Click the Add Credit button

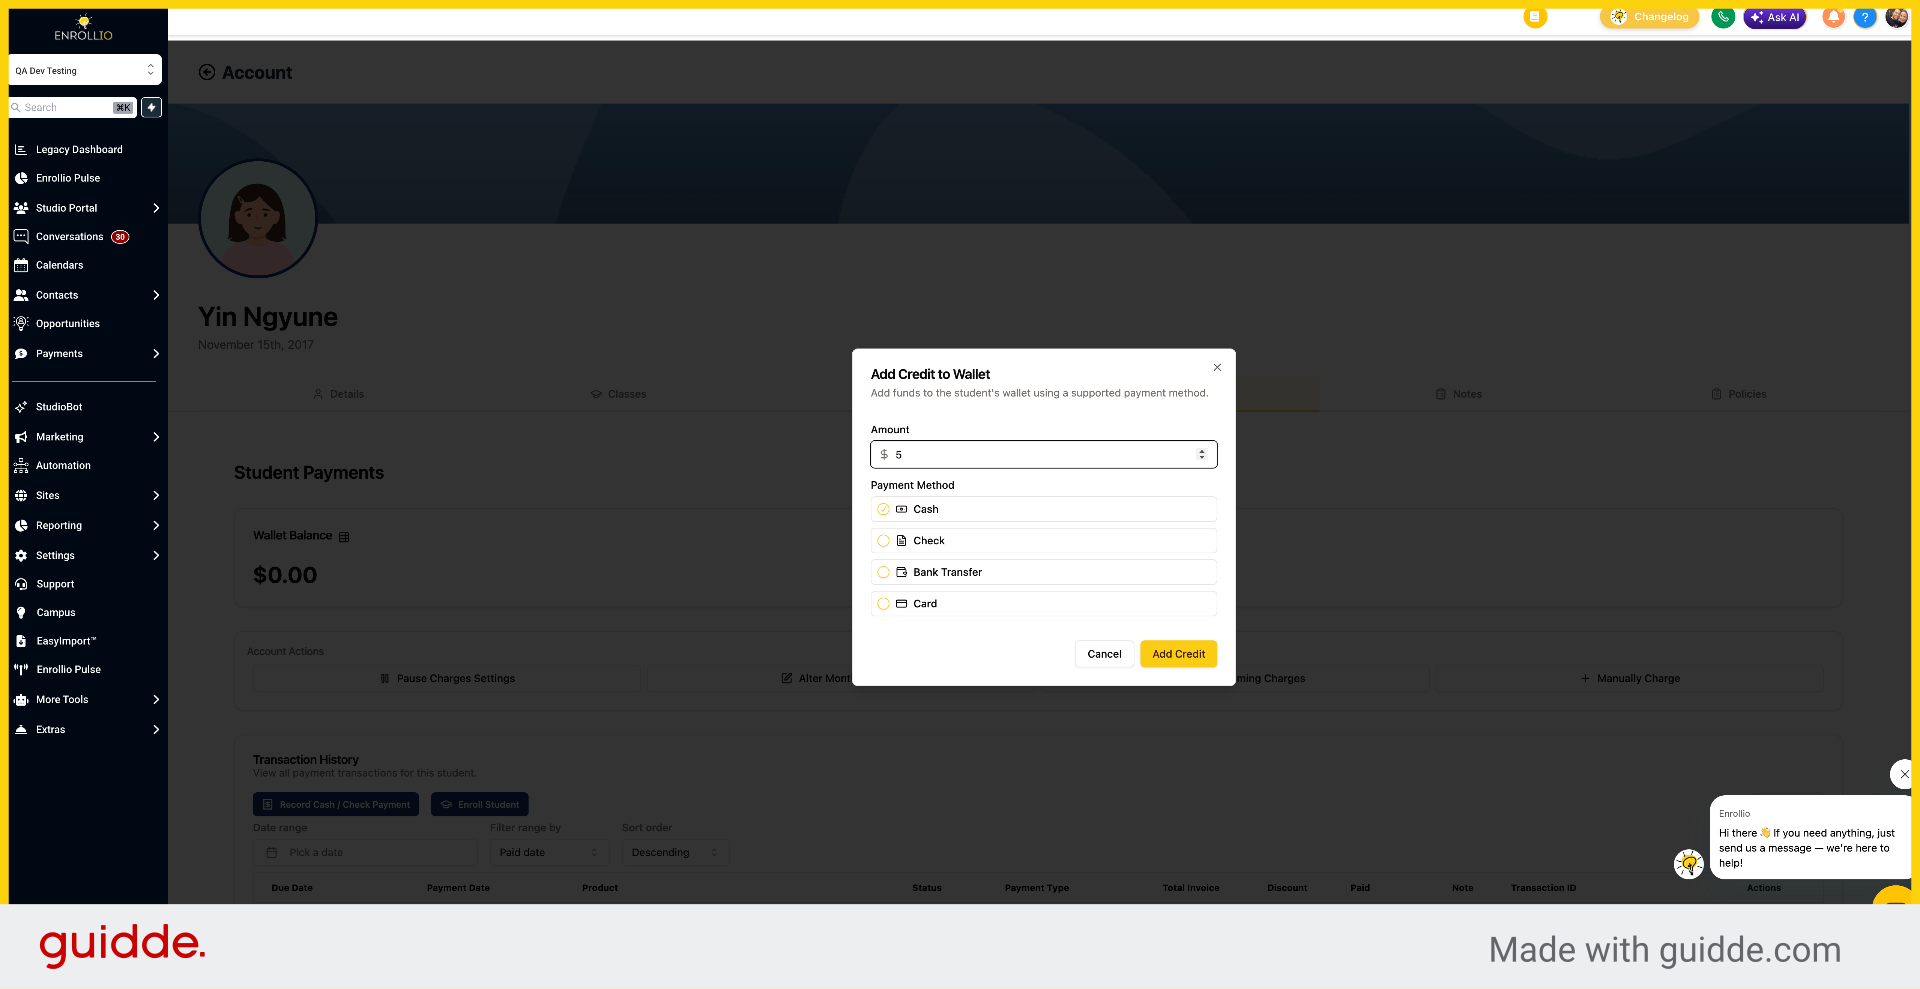pyautogui.click(x=1178, y=654)
